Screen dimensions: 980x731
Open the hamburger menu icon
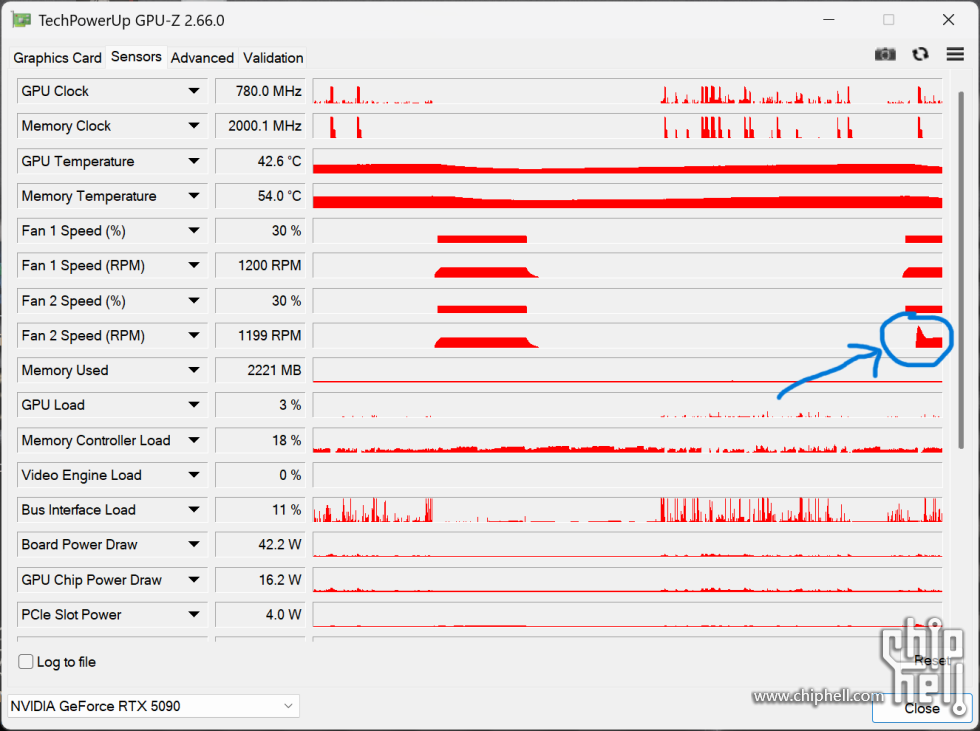pyautogui.click(x=955, y=54)
